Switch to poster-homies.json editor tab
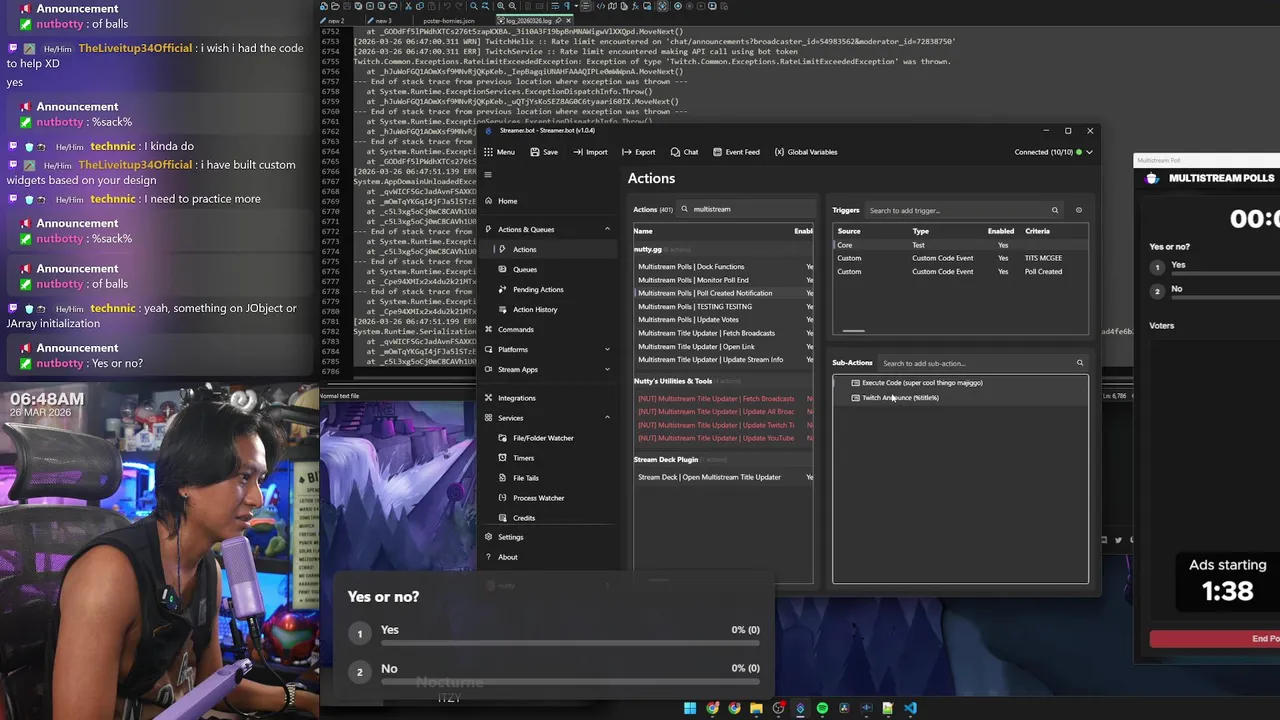Image resolution: width=1280 pixels, height=720 pixels. point(449,20)
